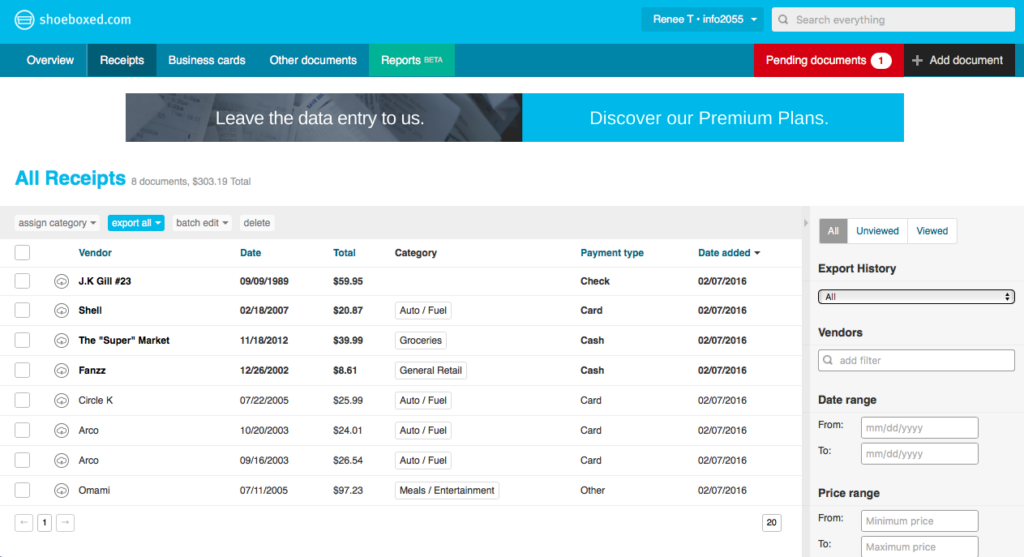1024x557 pixels.
Task: Open the assign category dropdown
Action: tap(58, 223)
